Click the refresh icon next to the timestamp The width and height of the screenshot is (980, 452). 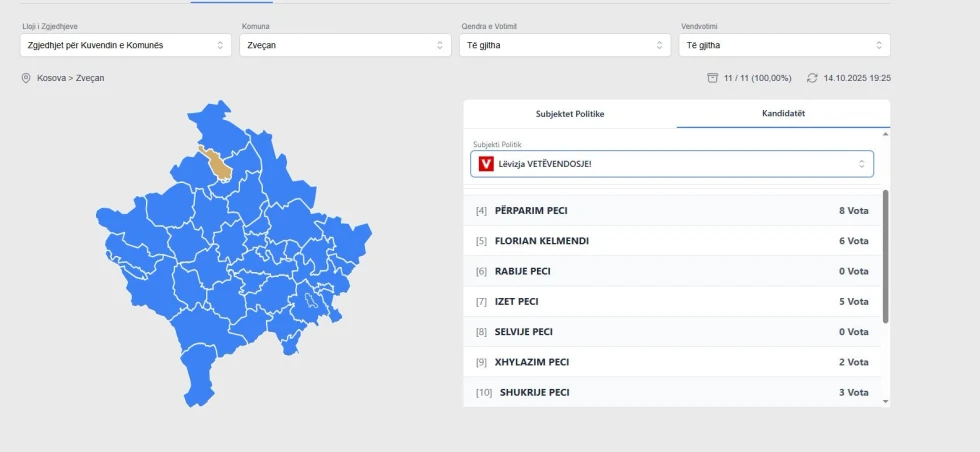pos(812,78)
